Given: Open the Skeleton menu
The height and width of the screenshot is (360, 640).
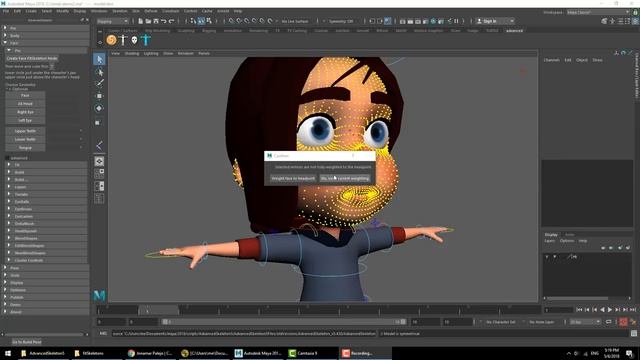Looking at the screenshot, I should pyautogui.click(x=120, y=11).
